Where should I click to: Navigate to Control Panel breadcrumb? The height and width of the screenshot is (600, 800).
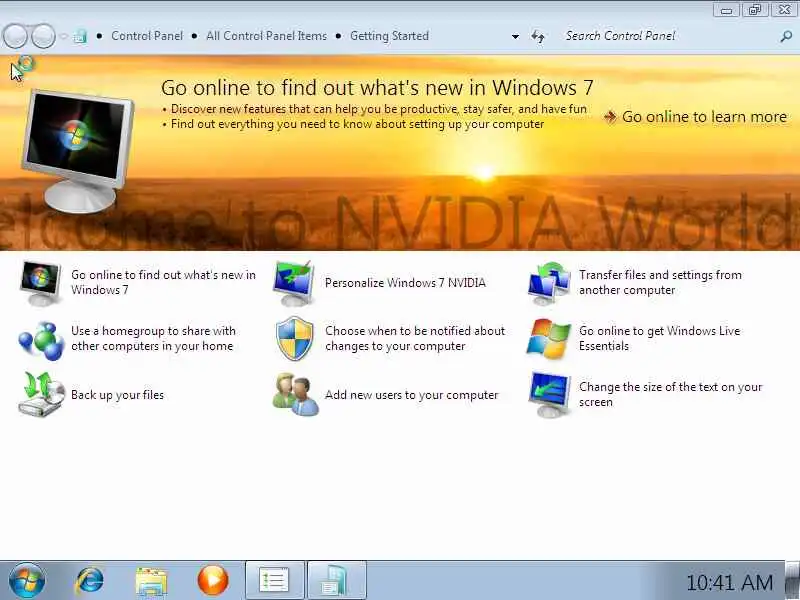point(147,36)
